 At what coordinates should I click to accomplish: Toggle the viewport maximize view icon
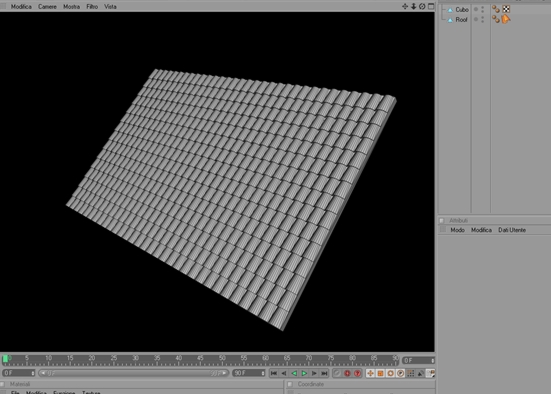point(431,6)
